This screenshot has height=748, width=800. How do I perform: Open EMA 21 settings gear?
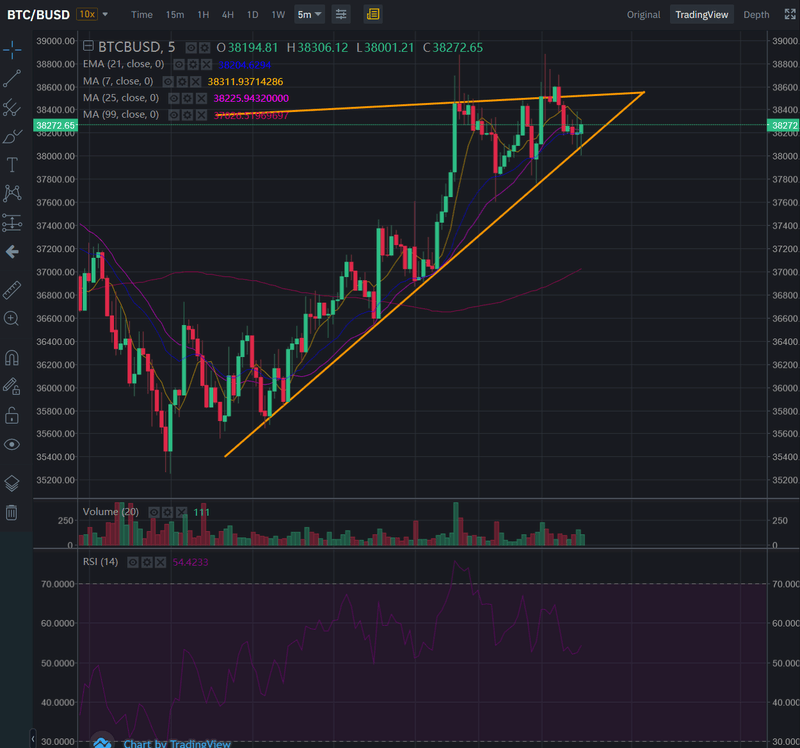point(193,64)
